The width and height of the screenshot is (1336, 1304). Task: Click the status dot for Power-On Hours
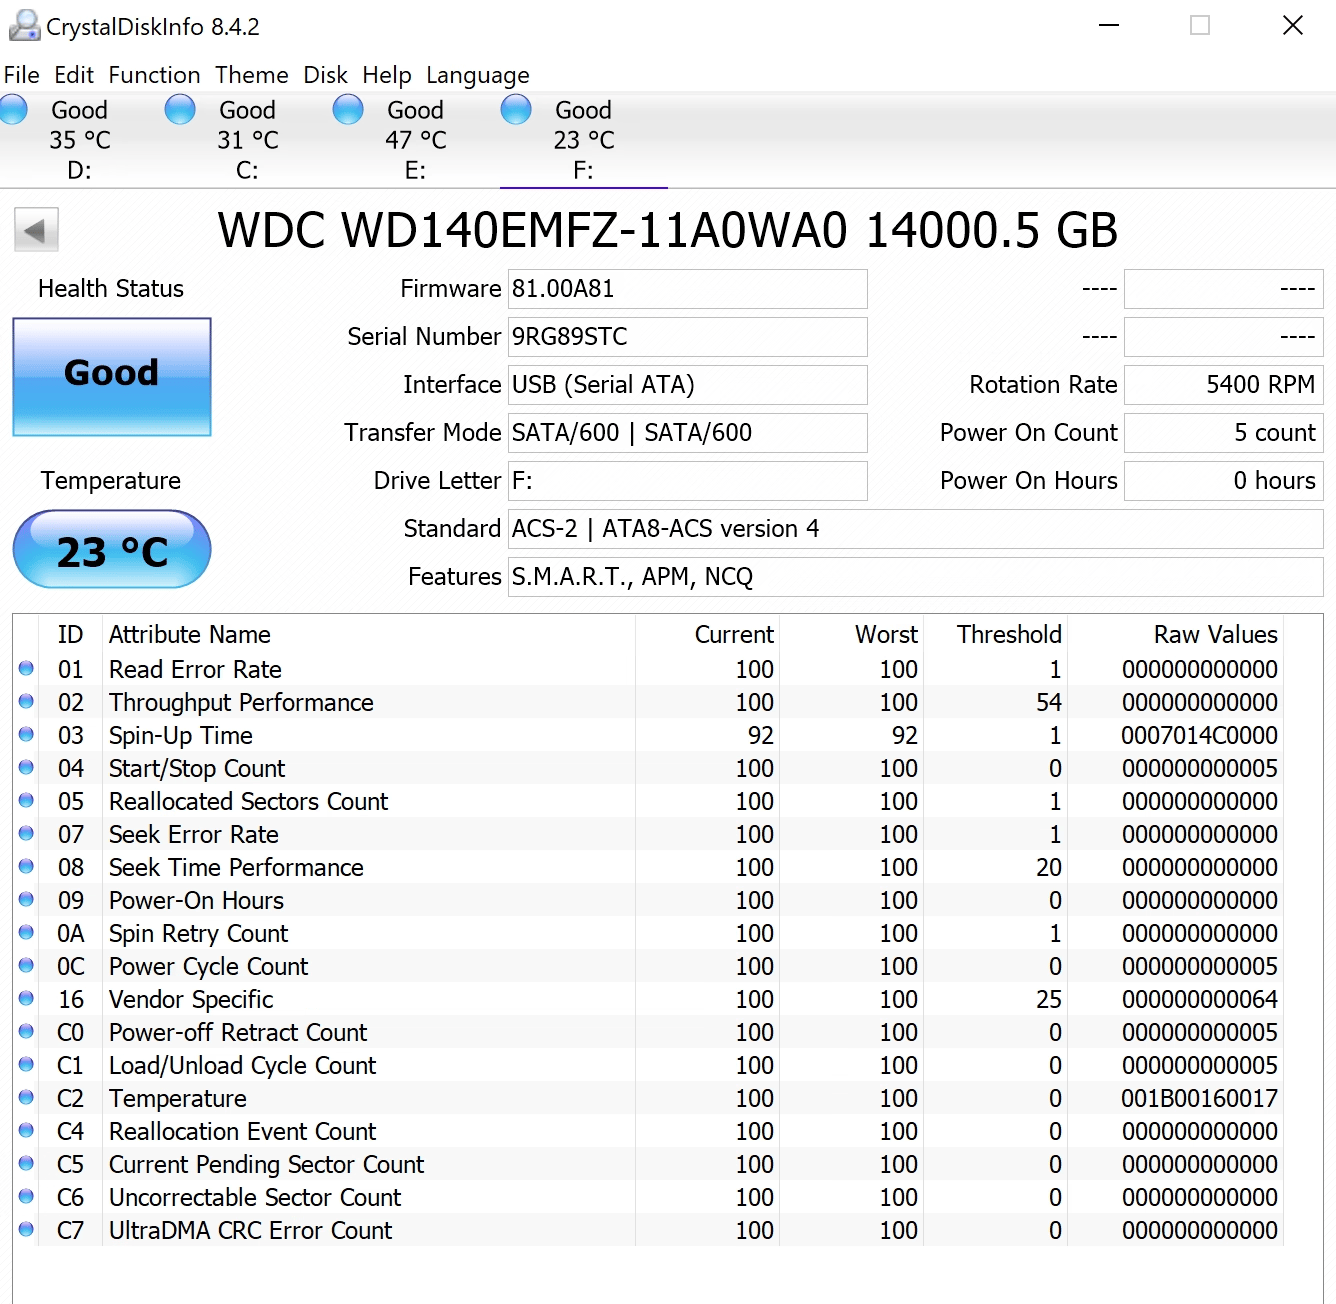point(26,899)
